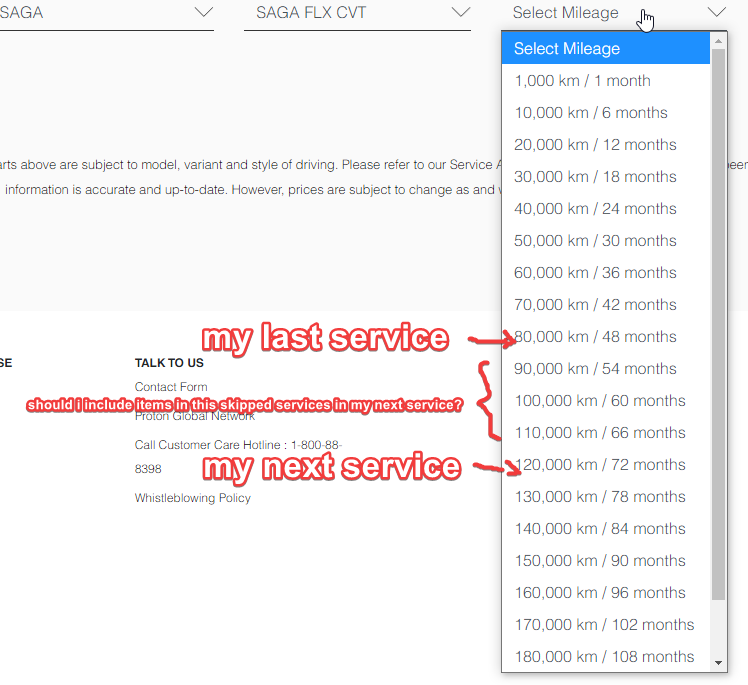Click the Select Mileage dropdown chevron
Viewport: 748px width, 685px height.
coord(716,13)
